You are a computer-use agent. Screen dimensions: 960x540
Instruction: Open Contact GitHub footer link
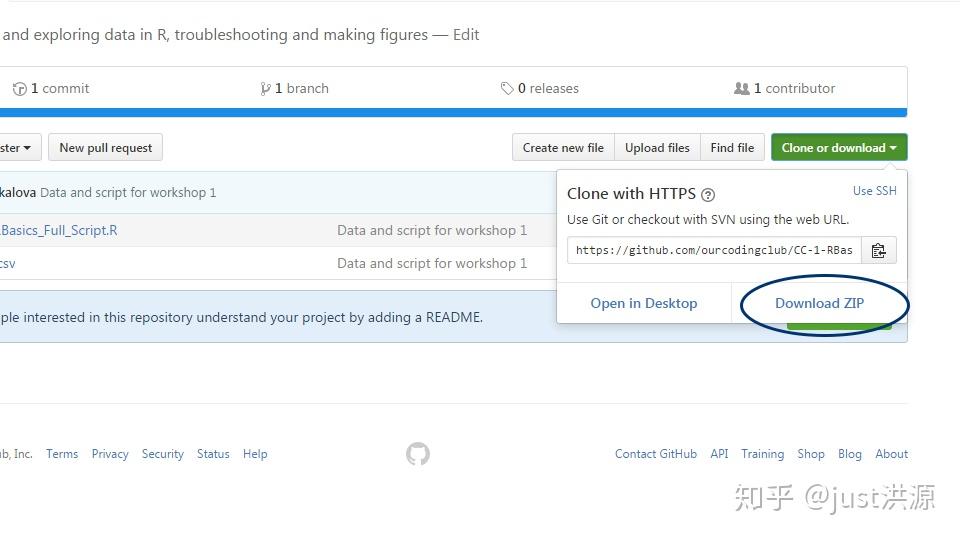(655, 454)
